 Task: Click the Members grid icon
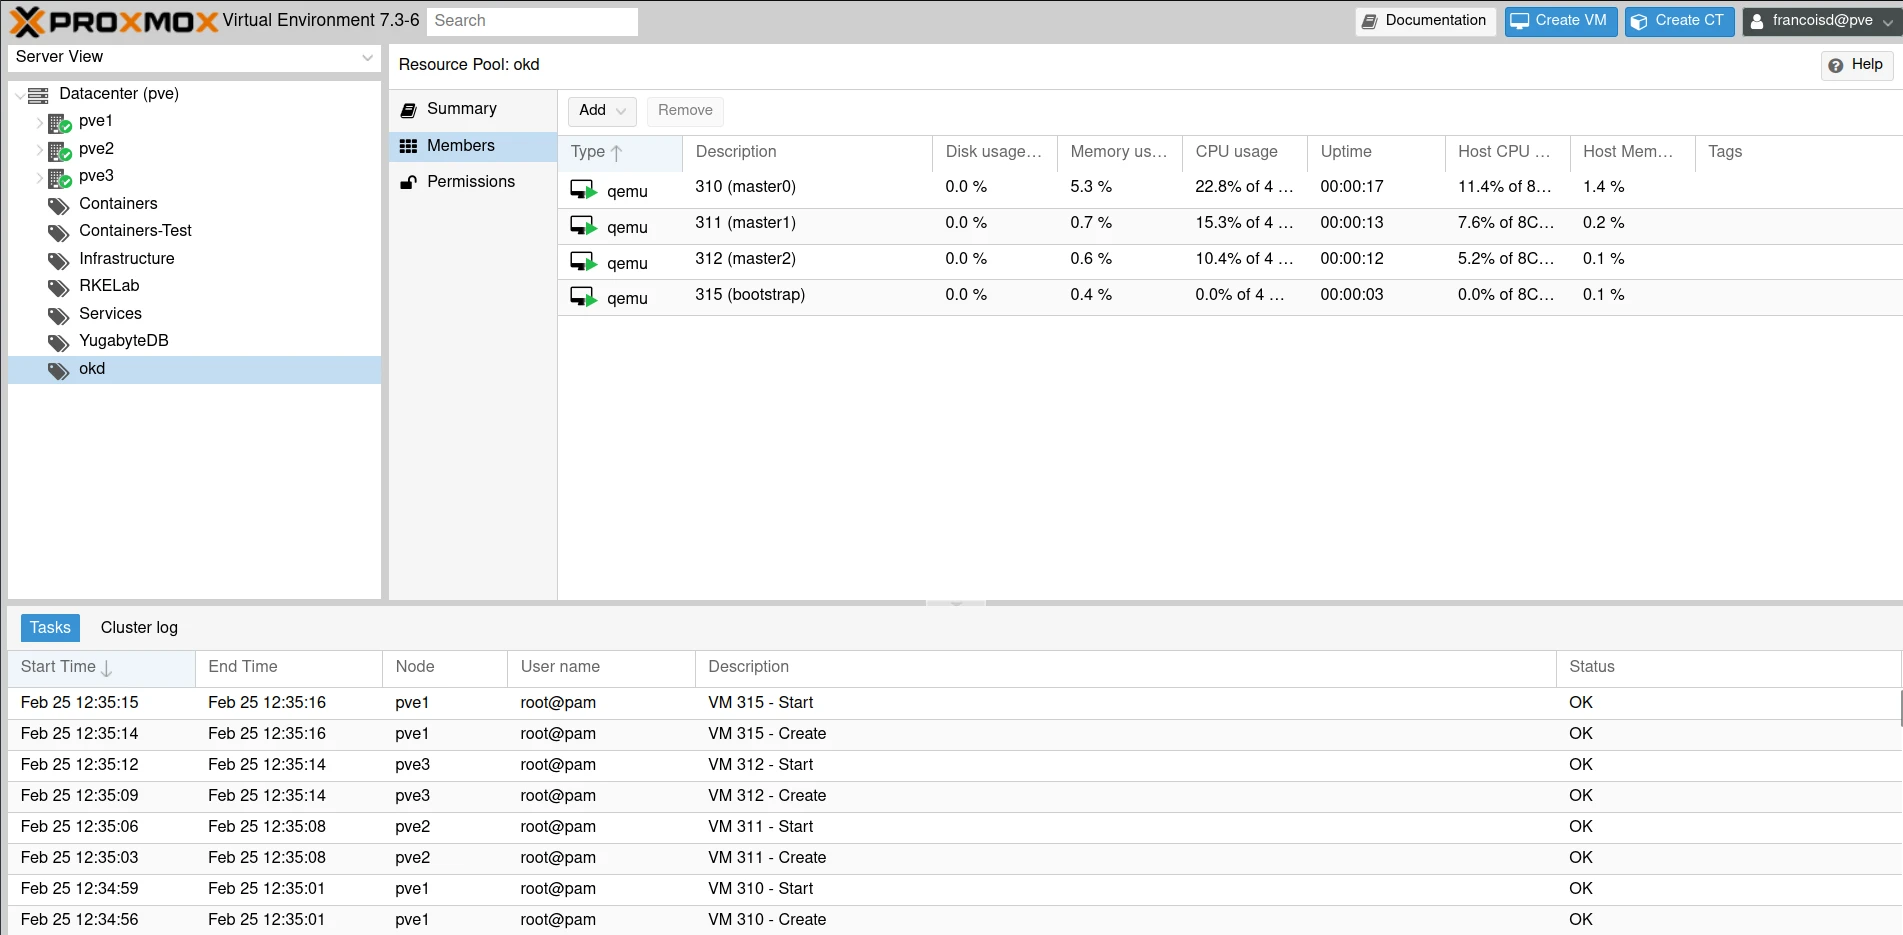pyautogui.click(x=408, y=146)
